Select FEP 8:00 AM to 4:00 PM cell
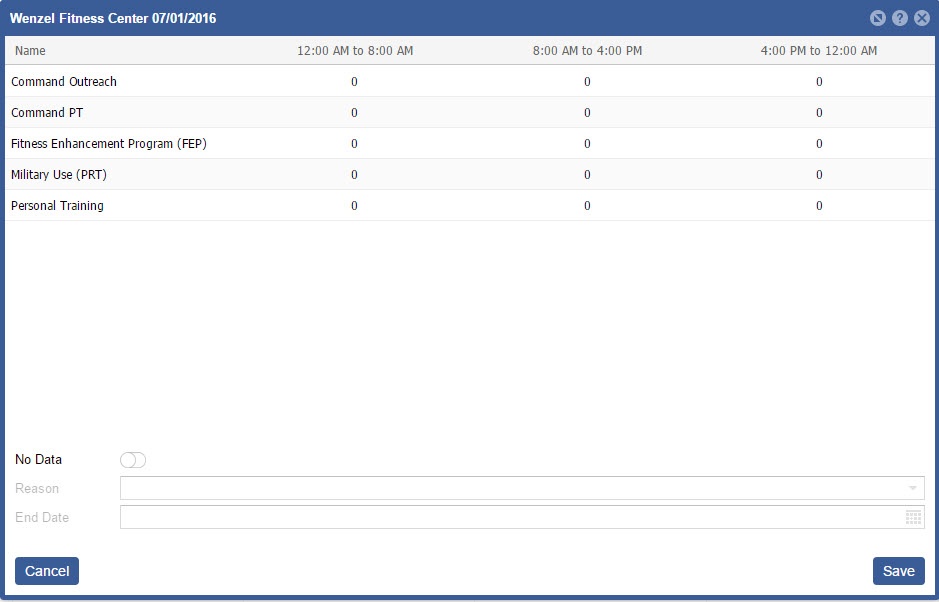This screenshot has height=602, width=939. tap(587, 144)
